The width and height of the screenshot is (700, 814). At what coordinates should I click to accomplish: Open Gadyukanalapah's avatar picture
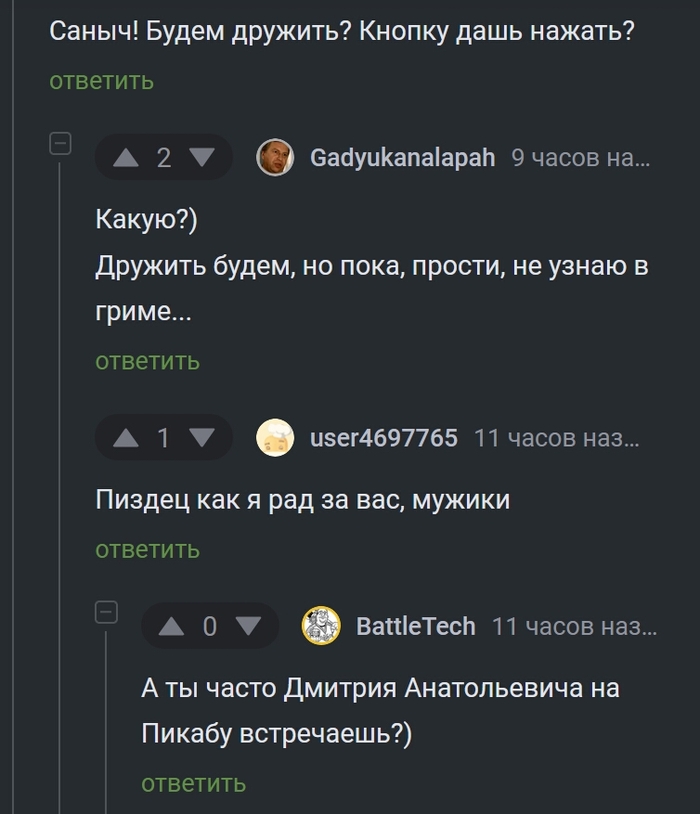(x=275, y=158)
